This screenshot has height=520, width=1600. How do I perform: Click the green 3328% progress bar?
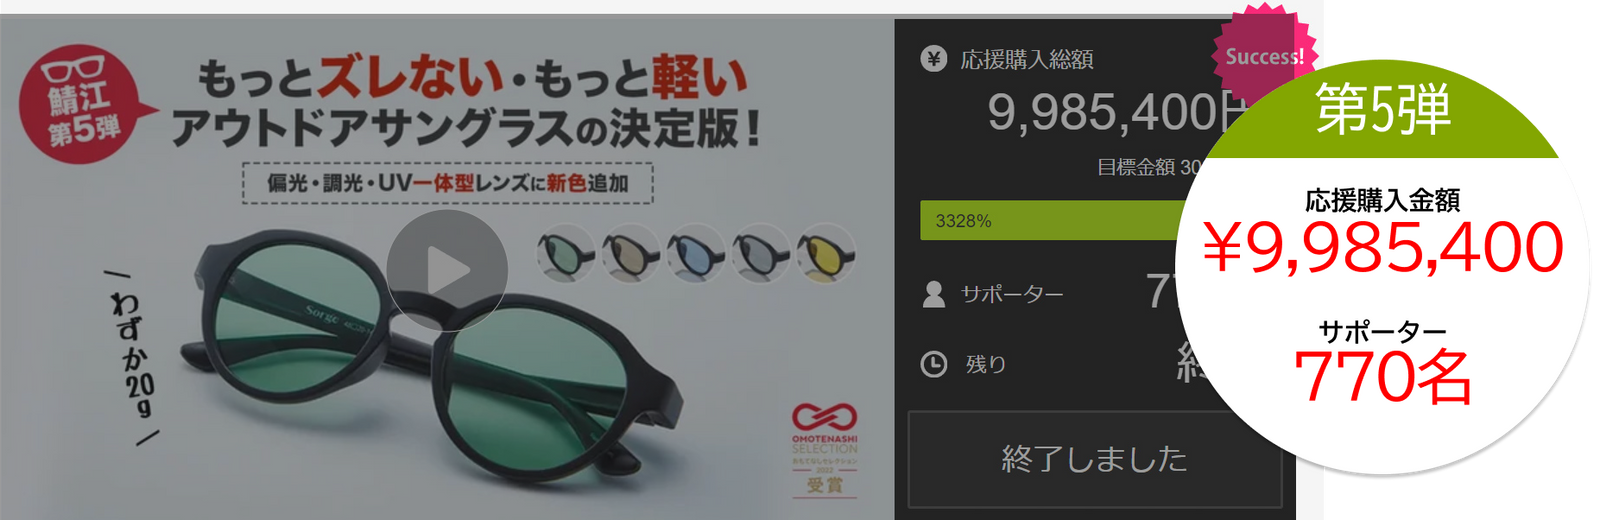coord(1050,220)
